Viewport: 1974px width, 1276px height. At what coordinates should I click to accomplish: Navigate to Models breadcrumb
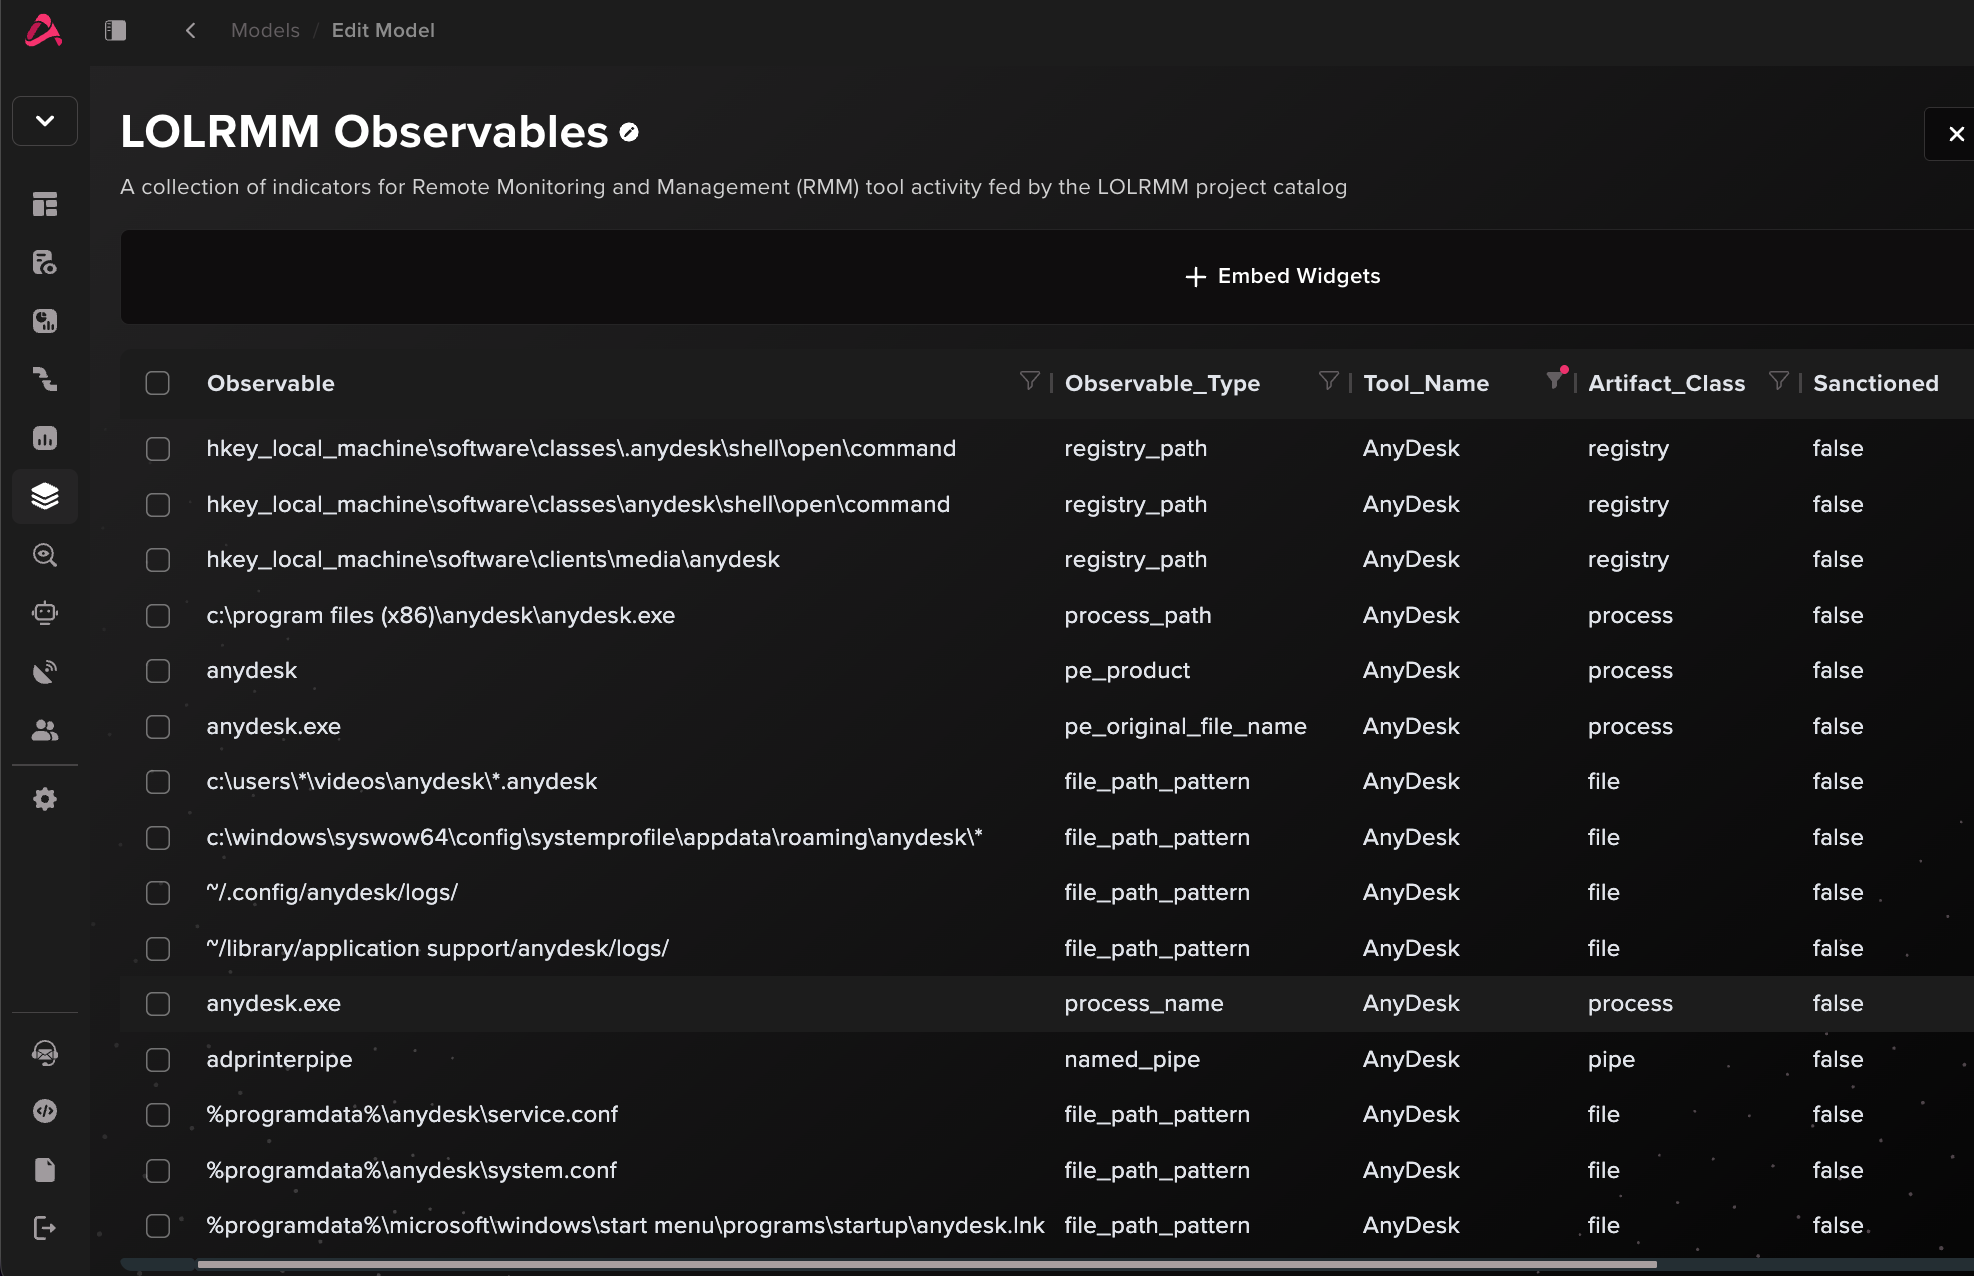(x=265, y=31)
